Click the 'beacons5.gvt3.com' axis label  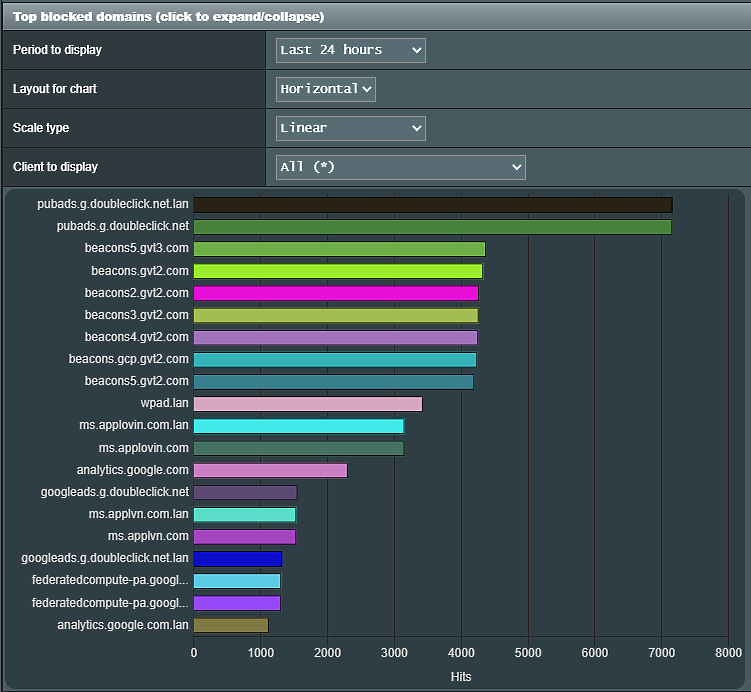tap(137, 248)
